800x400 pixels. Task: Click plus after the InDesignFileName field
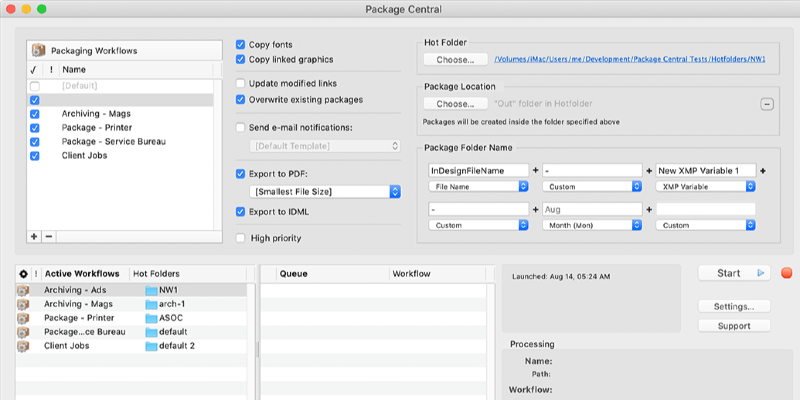pos(536,171)
